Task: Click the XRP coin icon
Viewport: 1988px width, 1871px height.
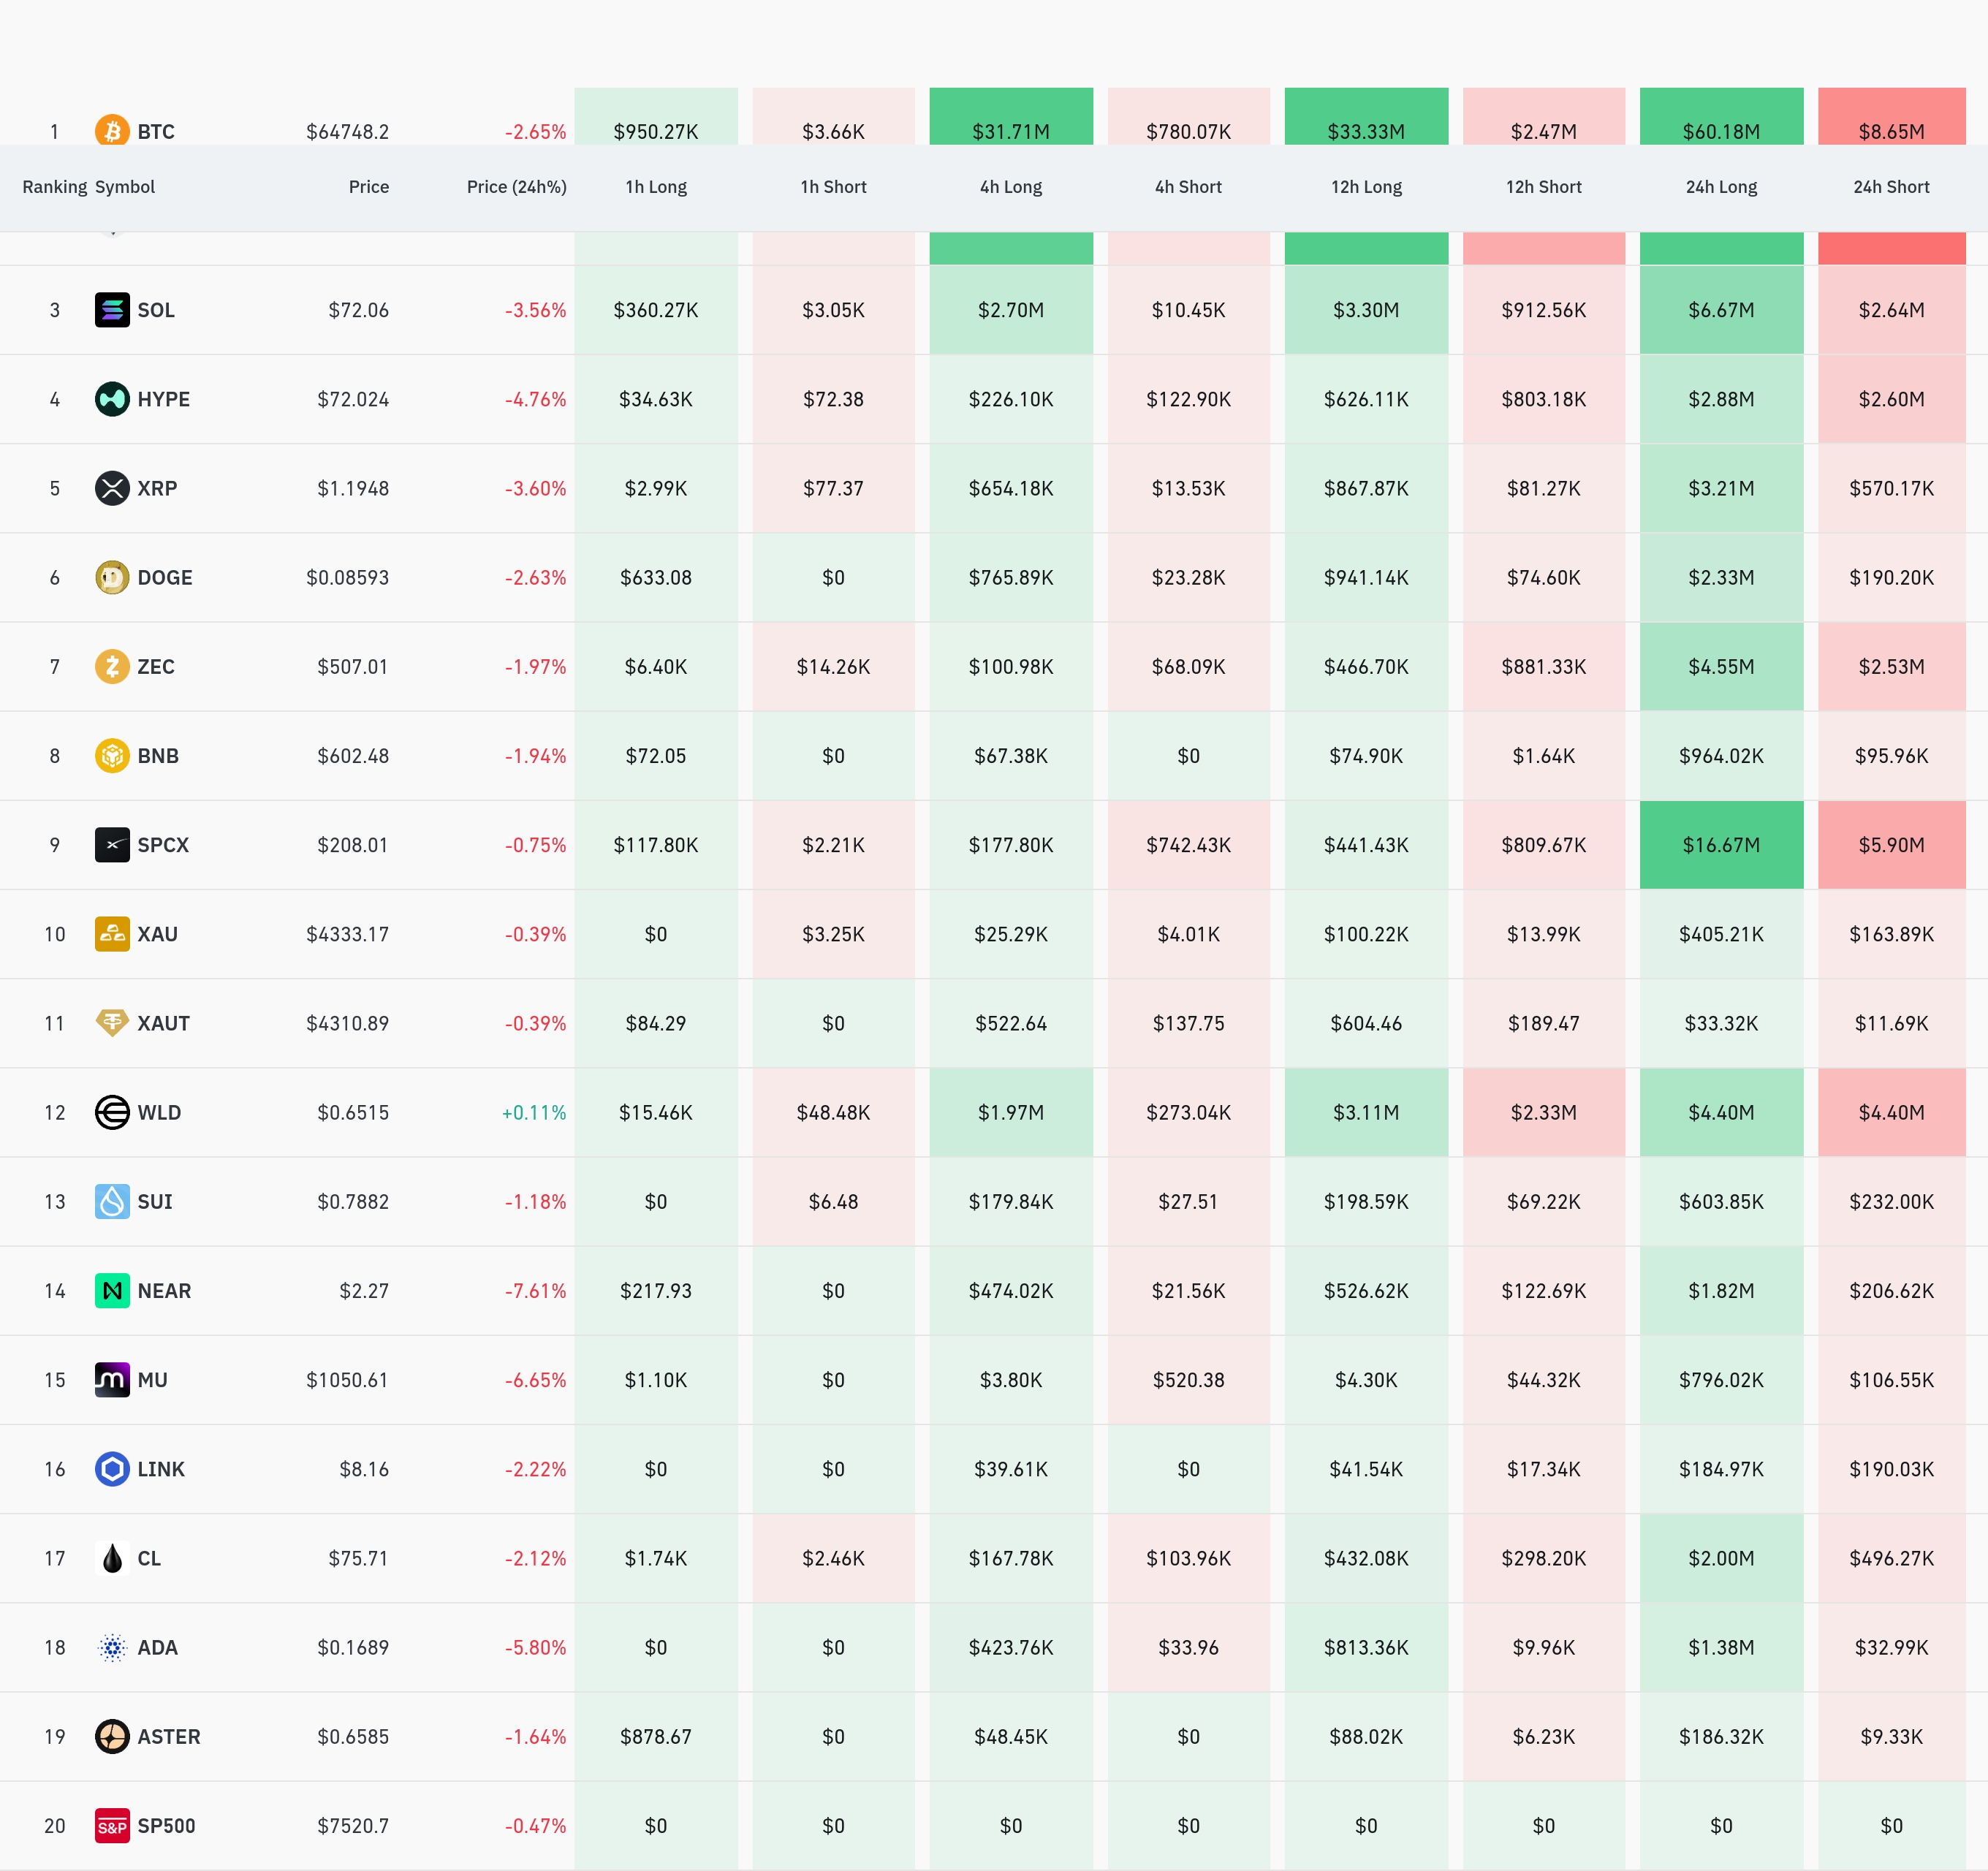Action: (x=112, y=488)
